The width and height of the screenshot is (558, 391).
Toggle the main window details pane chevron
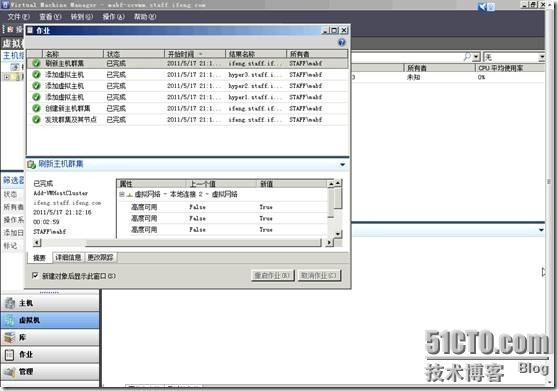click(x=541, y=230)
